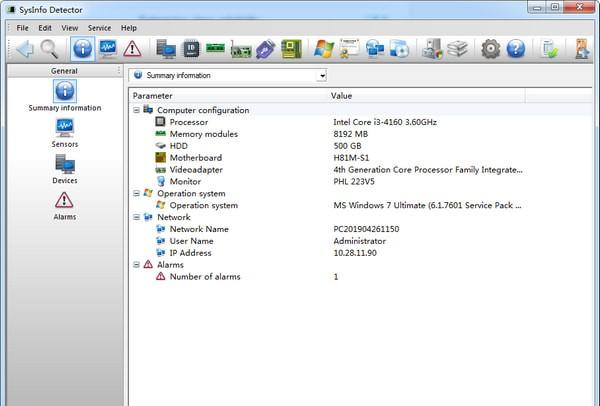Open the Edit menu

[45, 28]
